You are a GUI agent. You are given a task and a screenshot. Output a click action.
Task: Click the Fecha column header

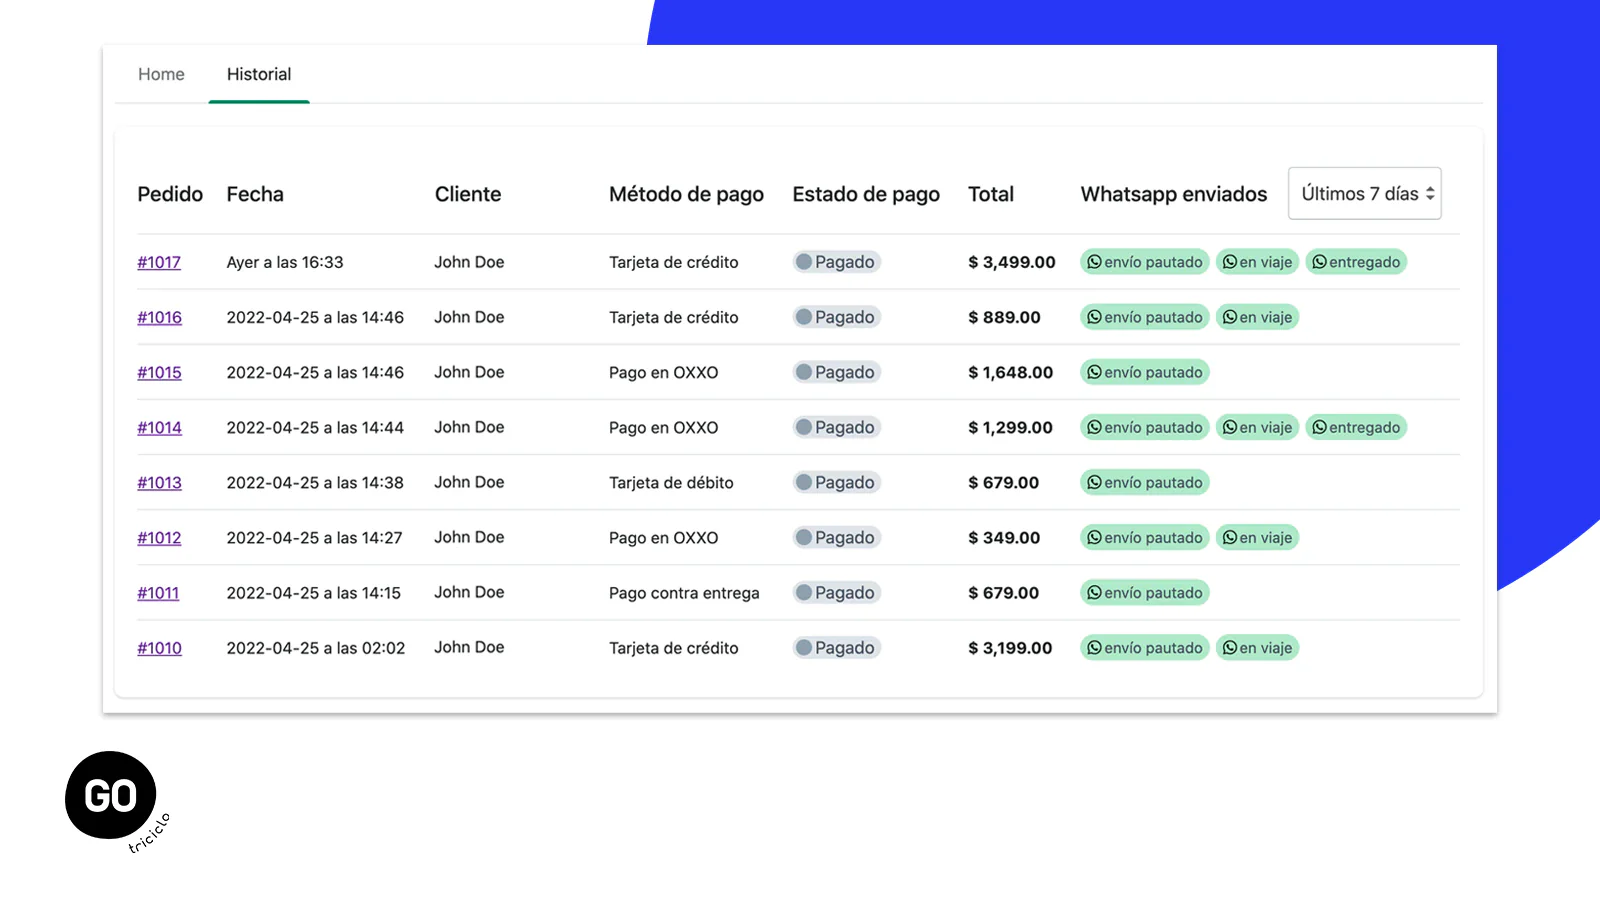click(x=255, y=194)
